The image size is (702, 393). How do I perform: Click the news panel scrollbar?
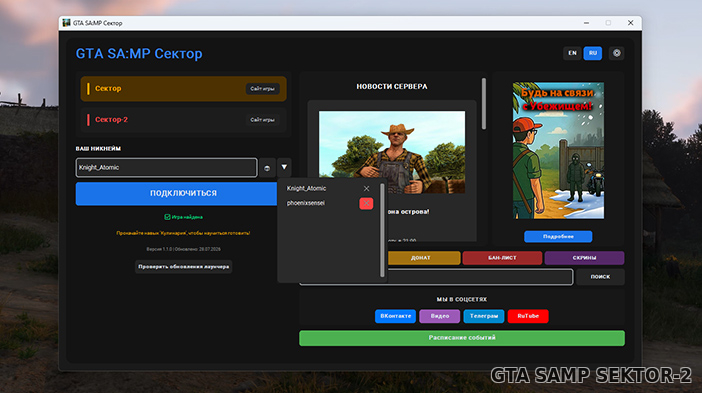[x=484, y=104]
